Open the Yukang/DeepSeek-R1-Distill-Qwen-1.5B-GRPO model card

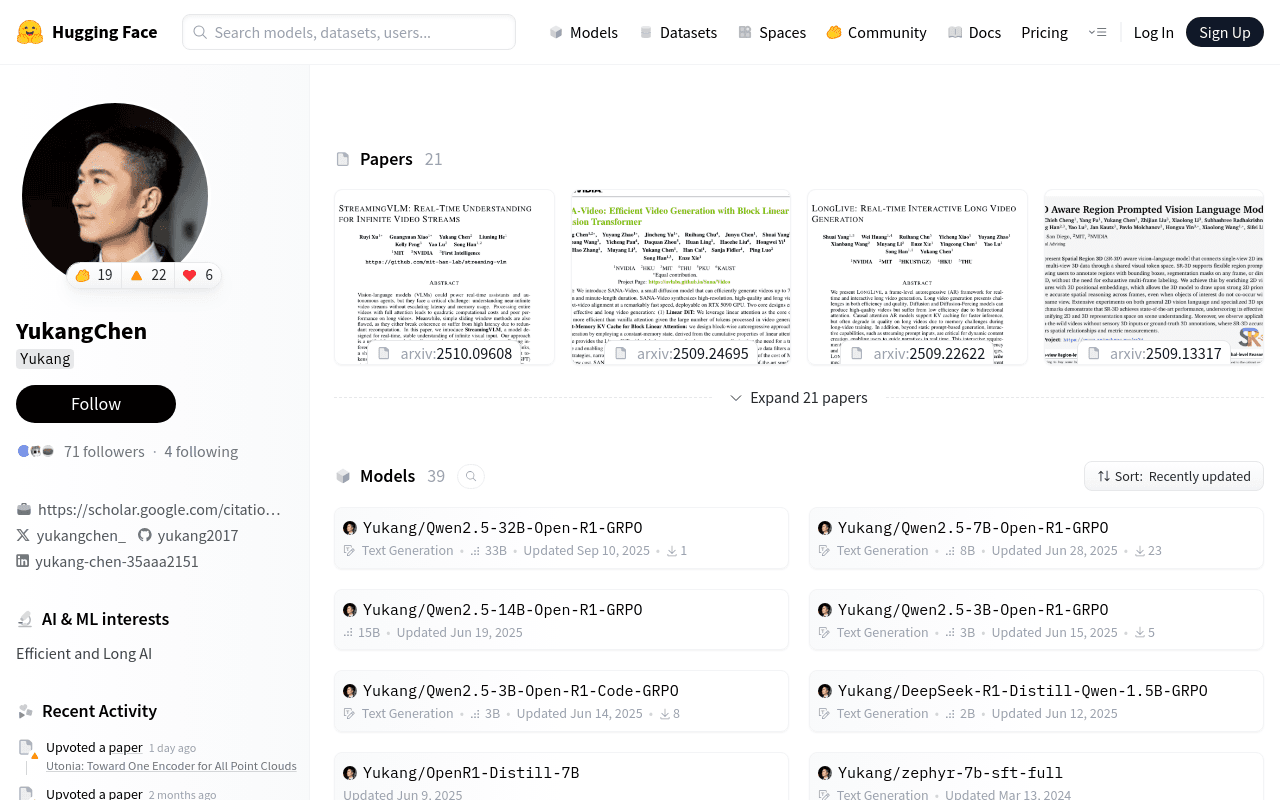click(x=1036, y=701)
